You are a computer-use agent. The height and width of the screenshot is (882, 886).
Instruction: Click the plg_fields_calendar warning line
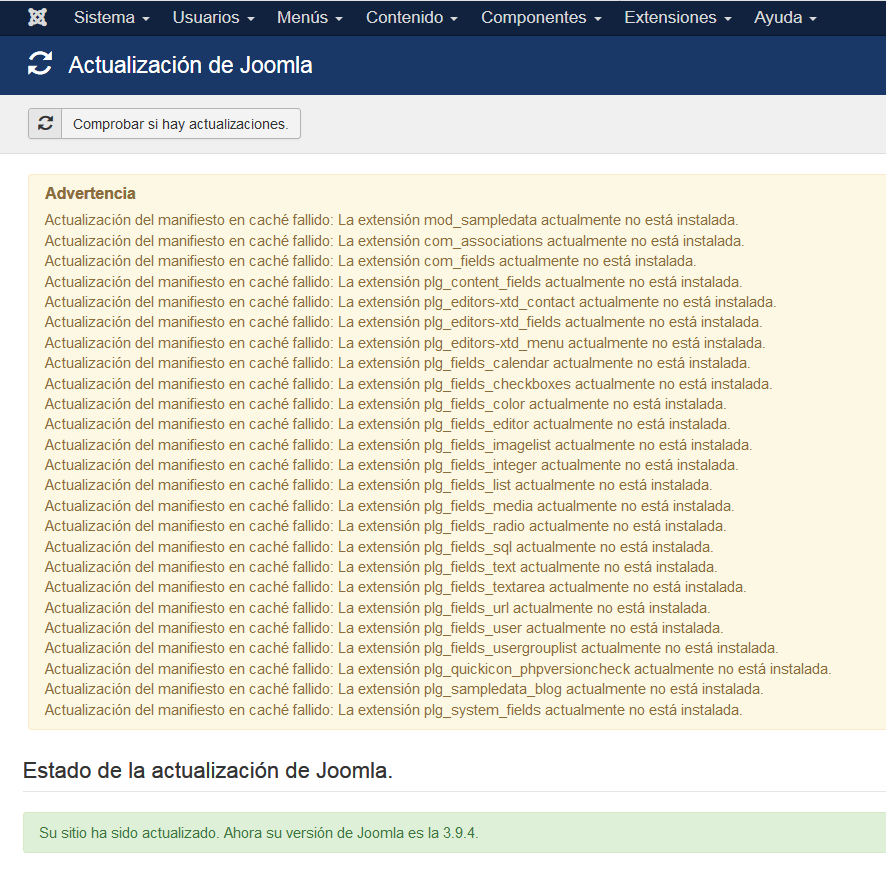[x=398, y=363]
